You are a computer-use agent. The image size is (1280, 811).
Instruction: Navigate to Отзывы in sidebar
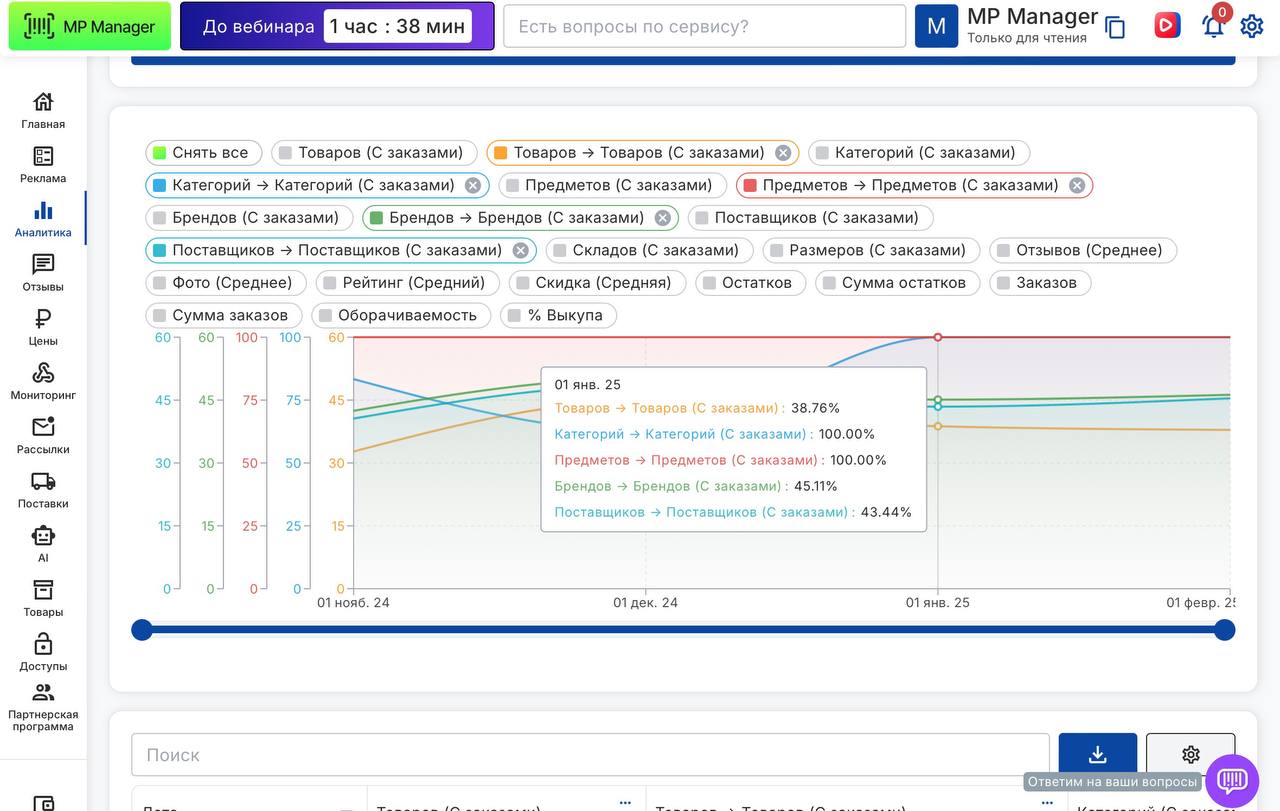pyautogui.click(x=43, y=272)
